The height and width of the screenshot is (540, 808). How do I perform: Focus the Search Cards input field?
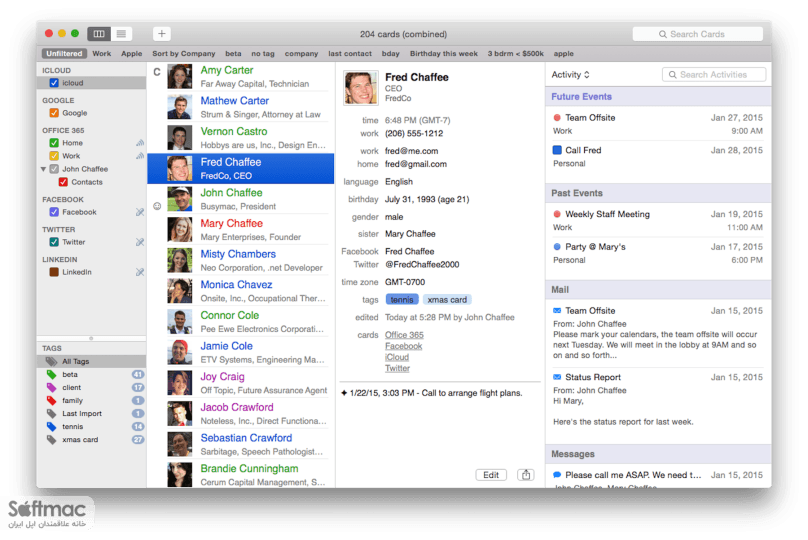point(698,34)
